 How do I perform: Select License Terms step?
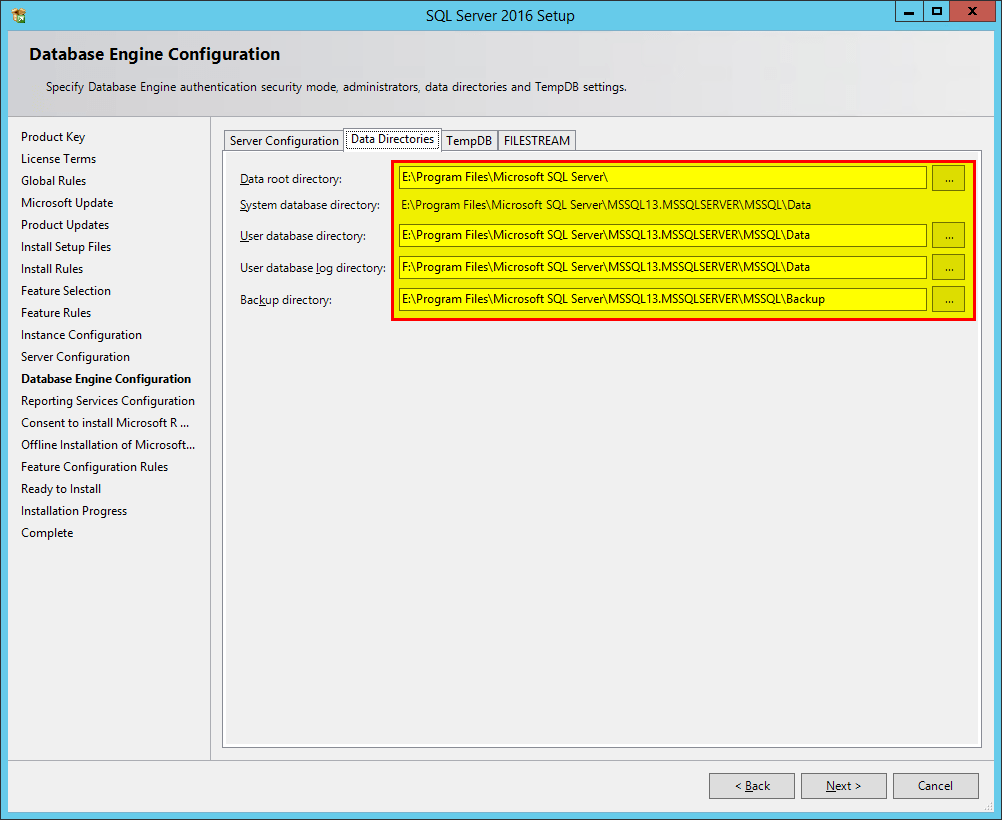[58, 159]
